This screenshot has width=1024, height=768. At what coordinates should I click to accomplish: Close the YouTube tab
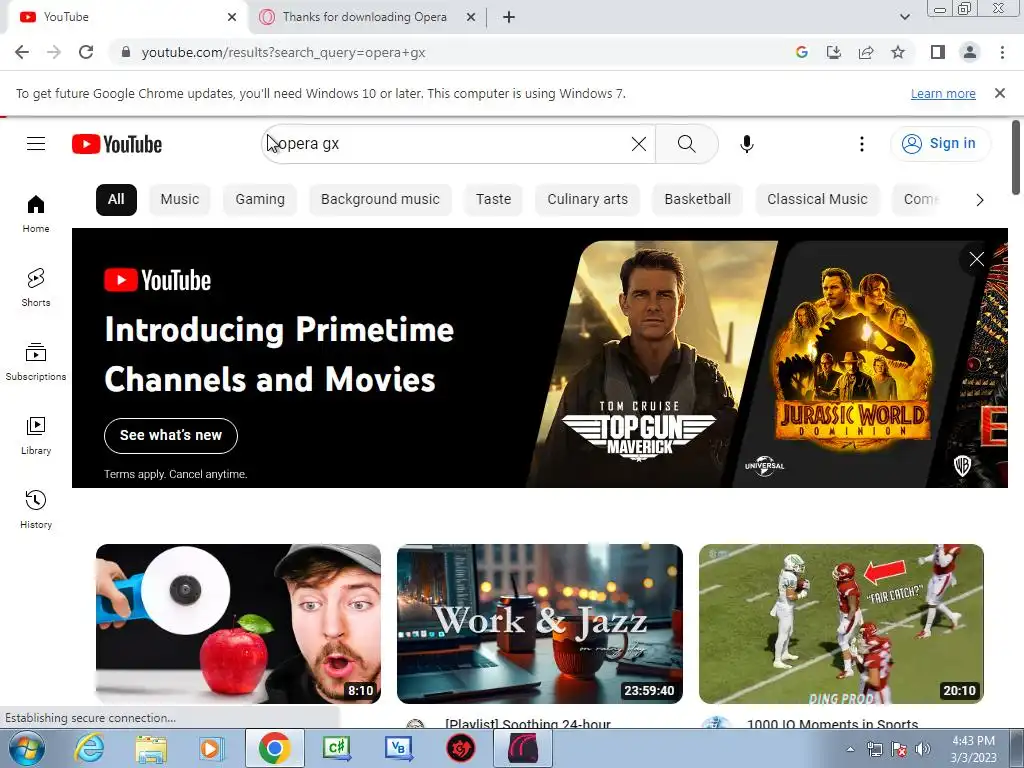[x=232, y=17]
